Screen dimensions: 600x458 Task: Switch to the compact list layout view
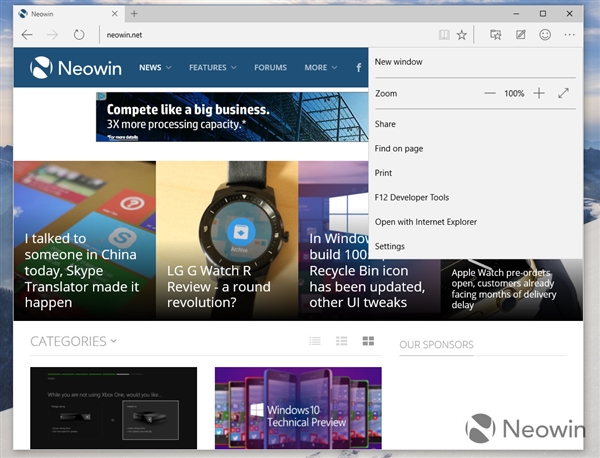coord(315,342)
